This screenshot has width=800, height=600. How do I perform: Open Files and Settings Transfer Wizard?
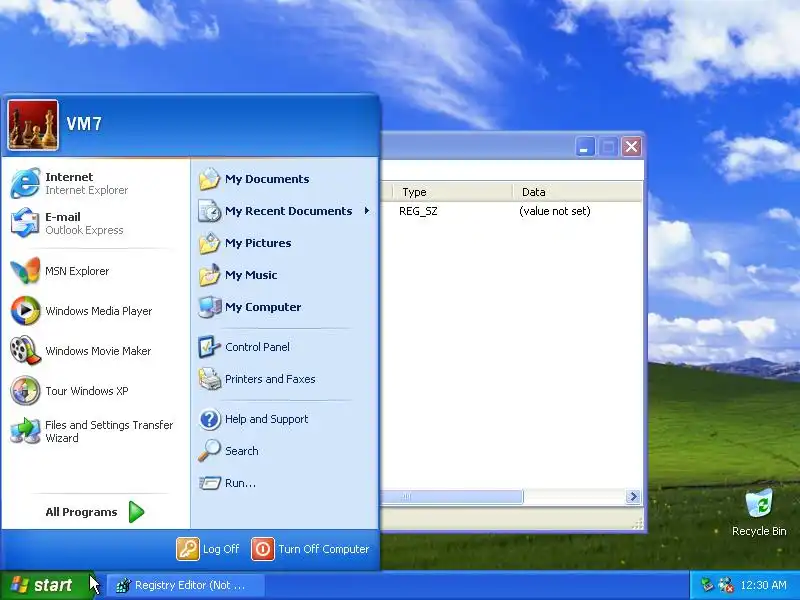(x=95, y=431)
